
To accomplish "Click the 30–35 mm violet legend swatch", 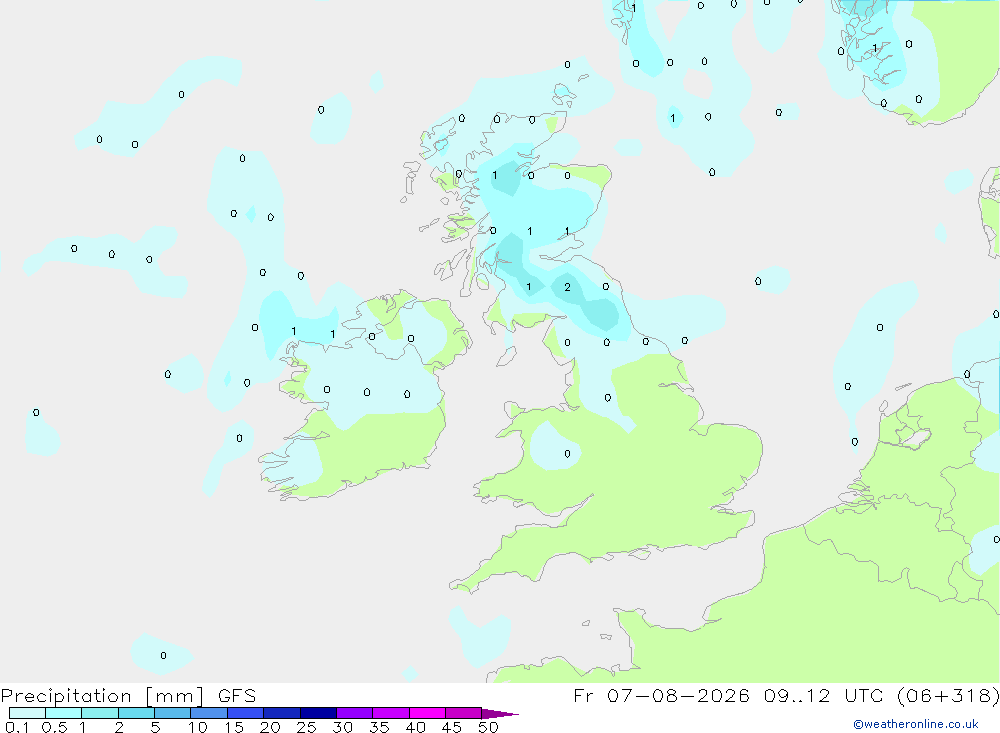I will click(x=355, y=713).
